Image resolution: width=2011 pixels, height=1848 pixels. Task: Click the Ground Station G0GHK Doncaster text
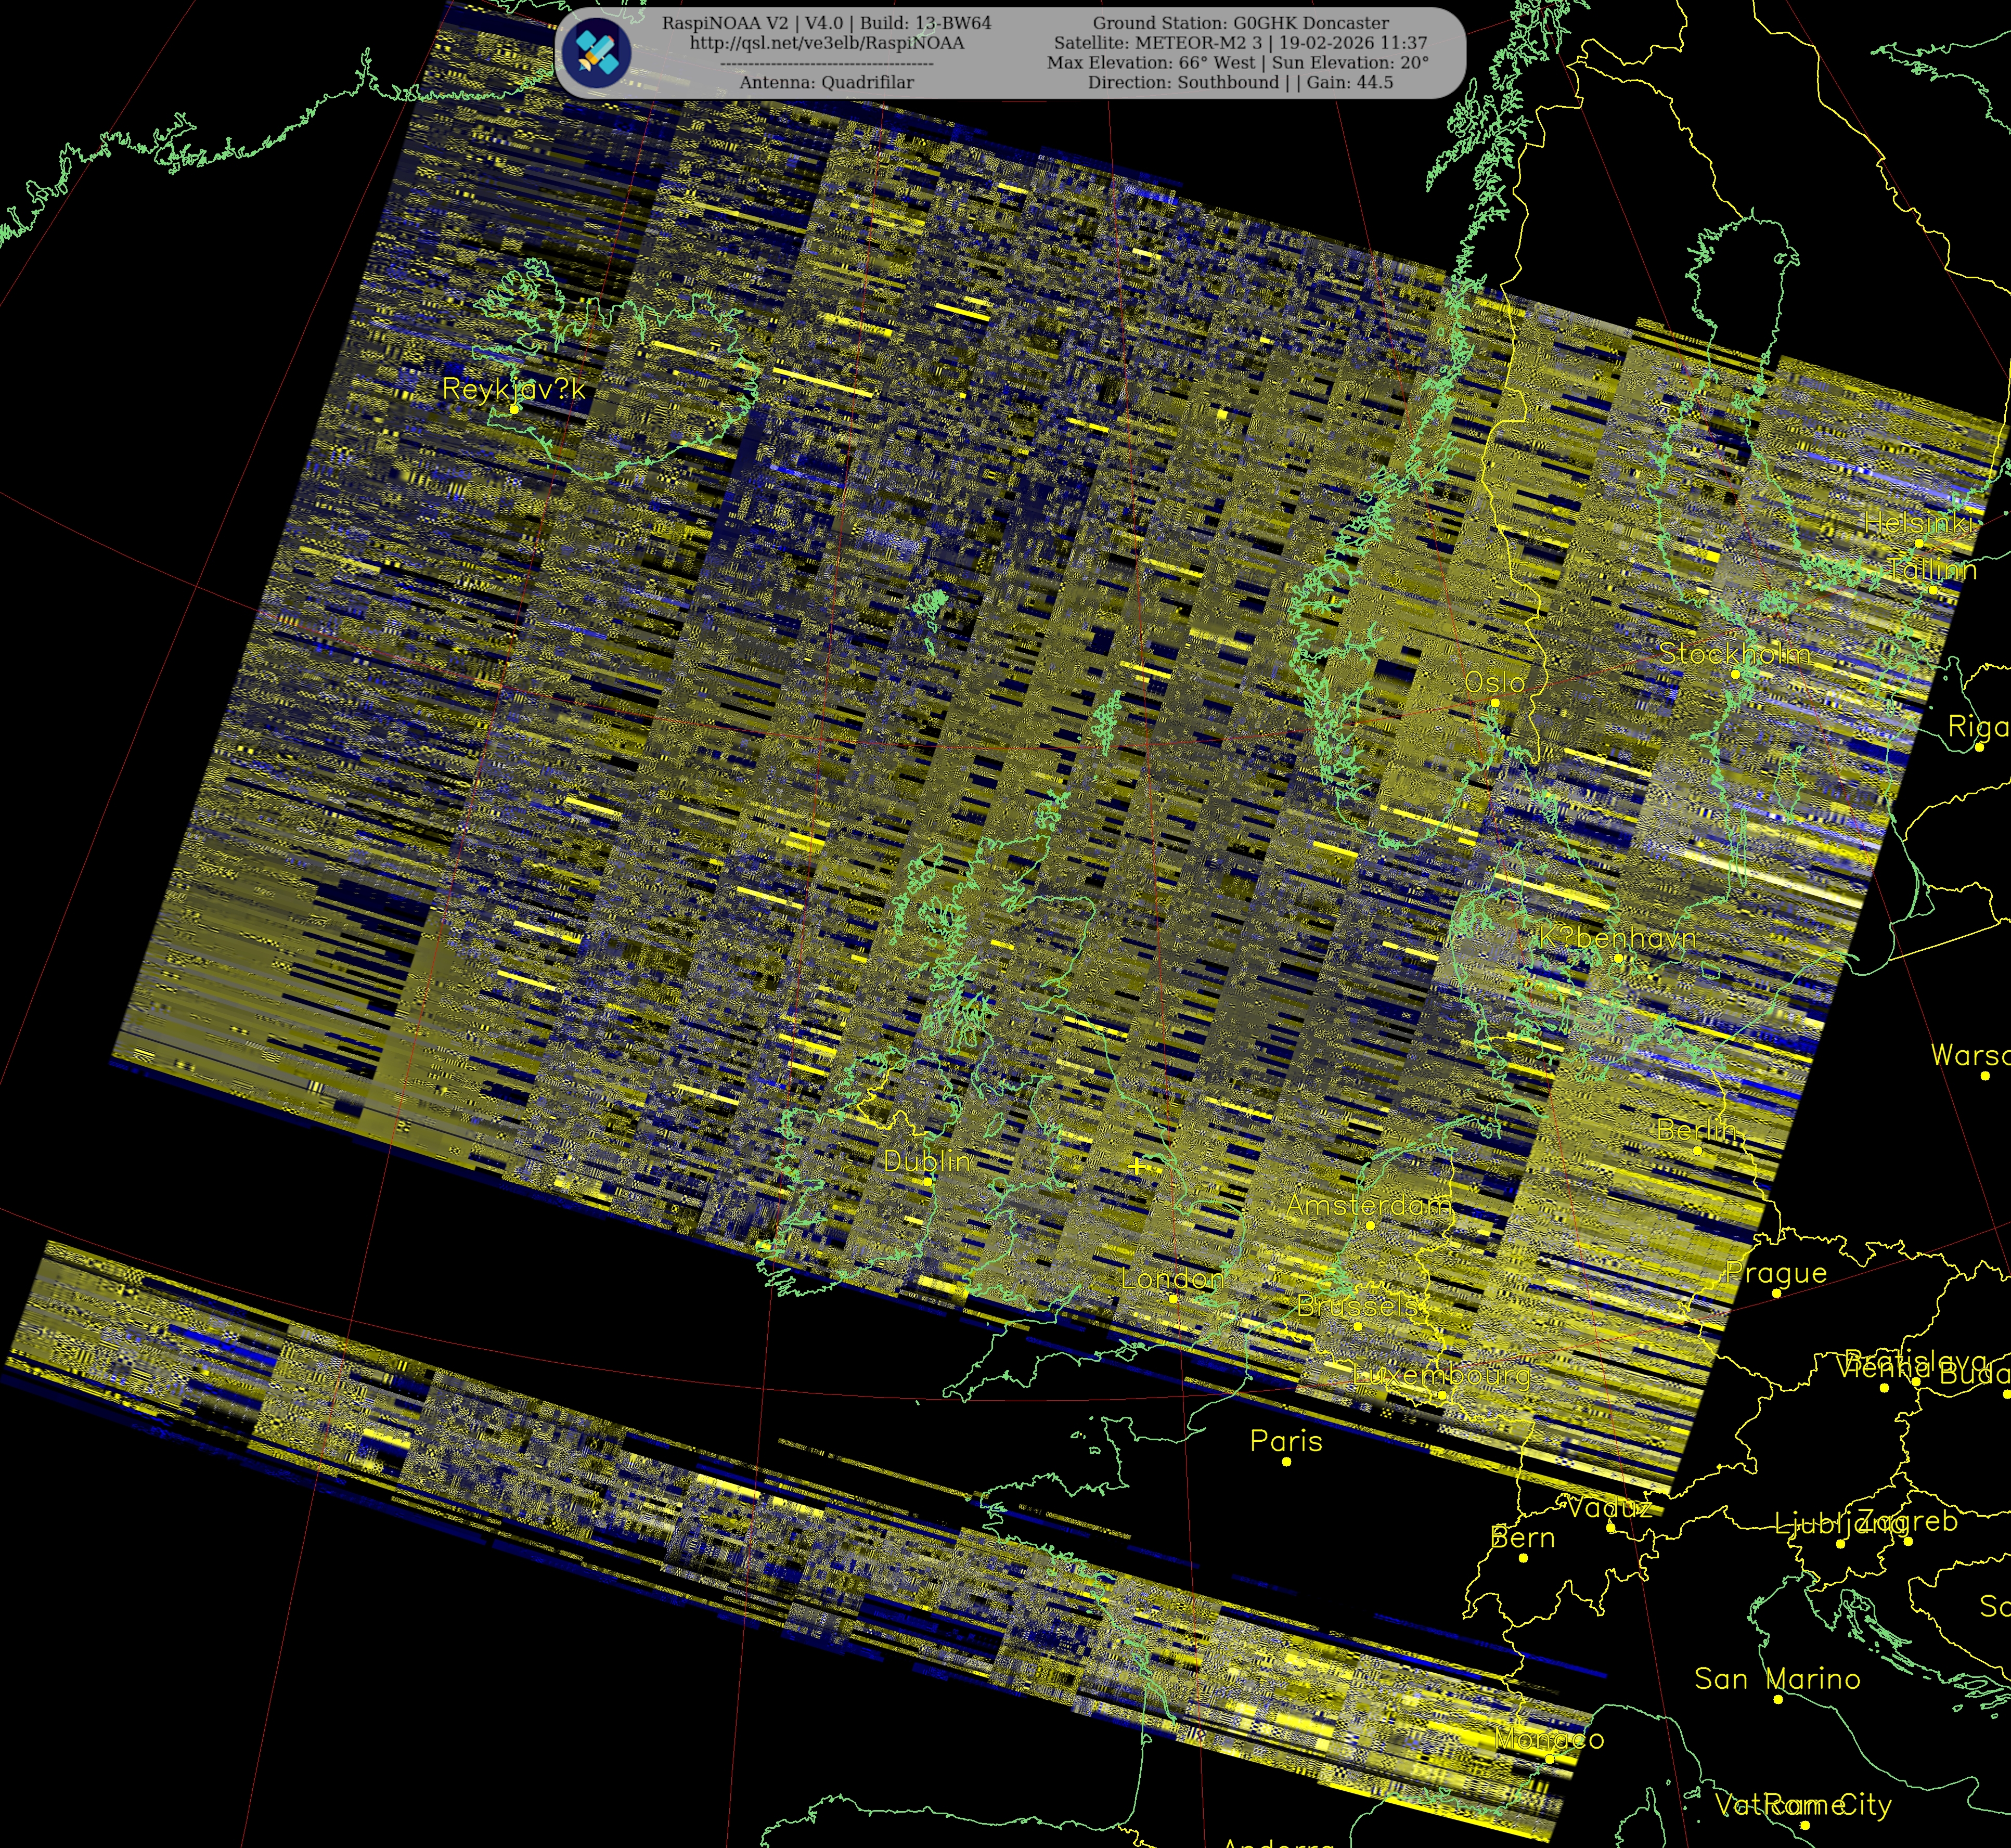[x=1240, y=23]
